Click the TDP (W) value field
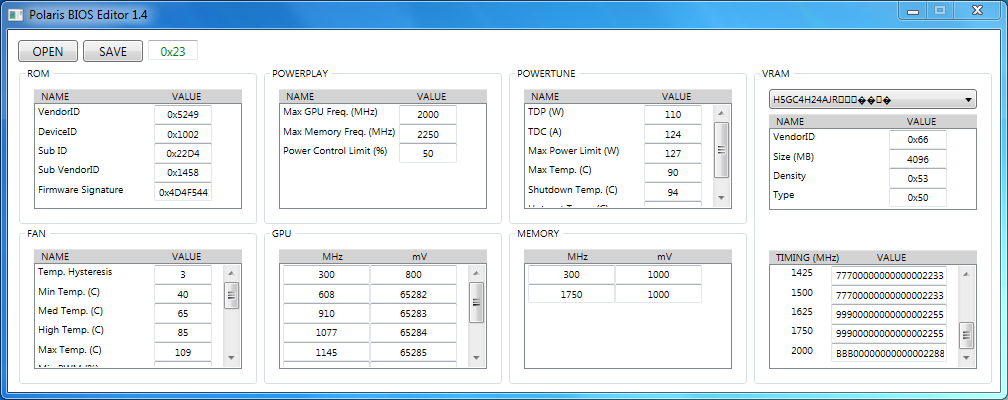 tap(672, 114)
